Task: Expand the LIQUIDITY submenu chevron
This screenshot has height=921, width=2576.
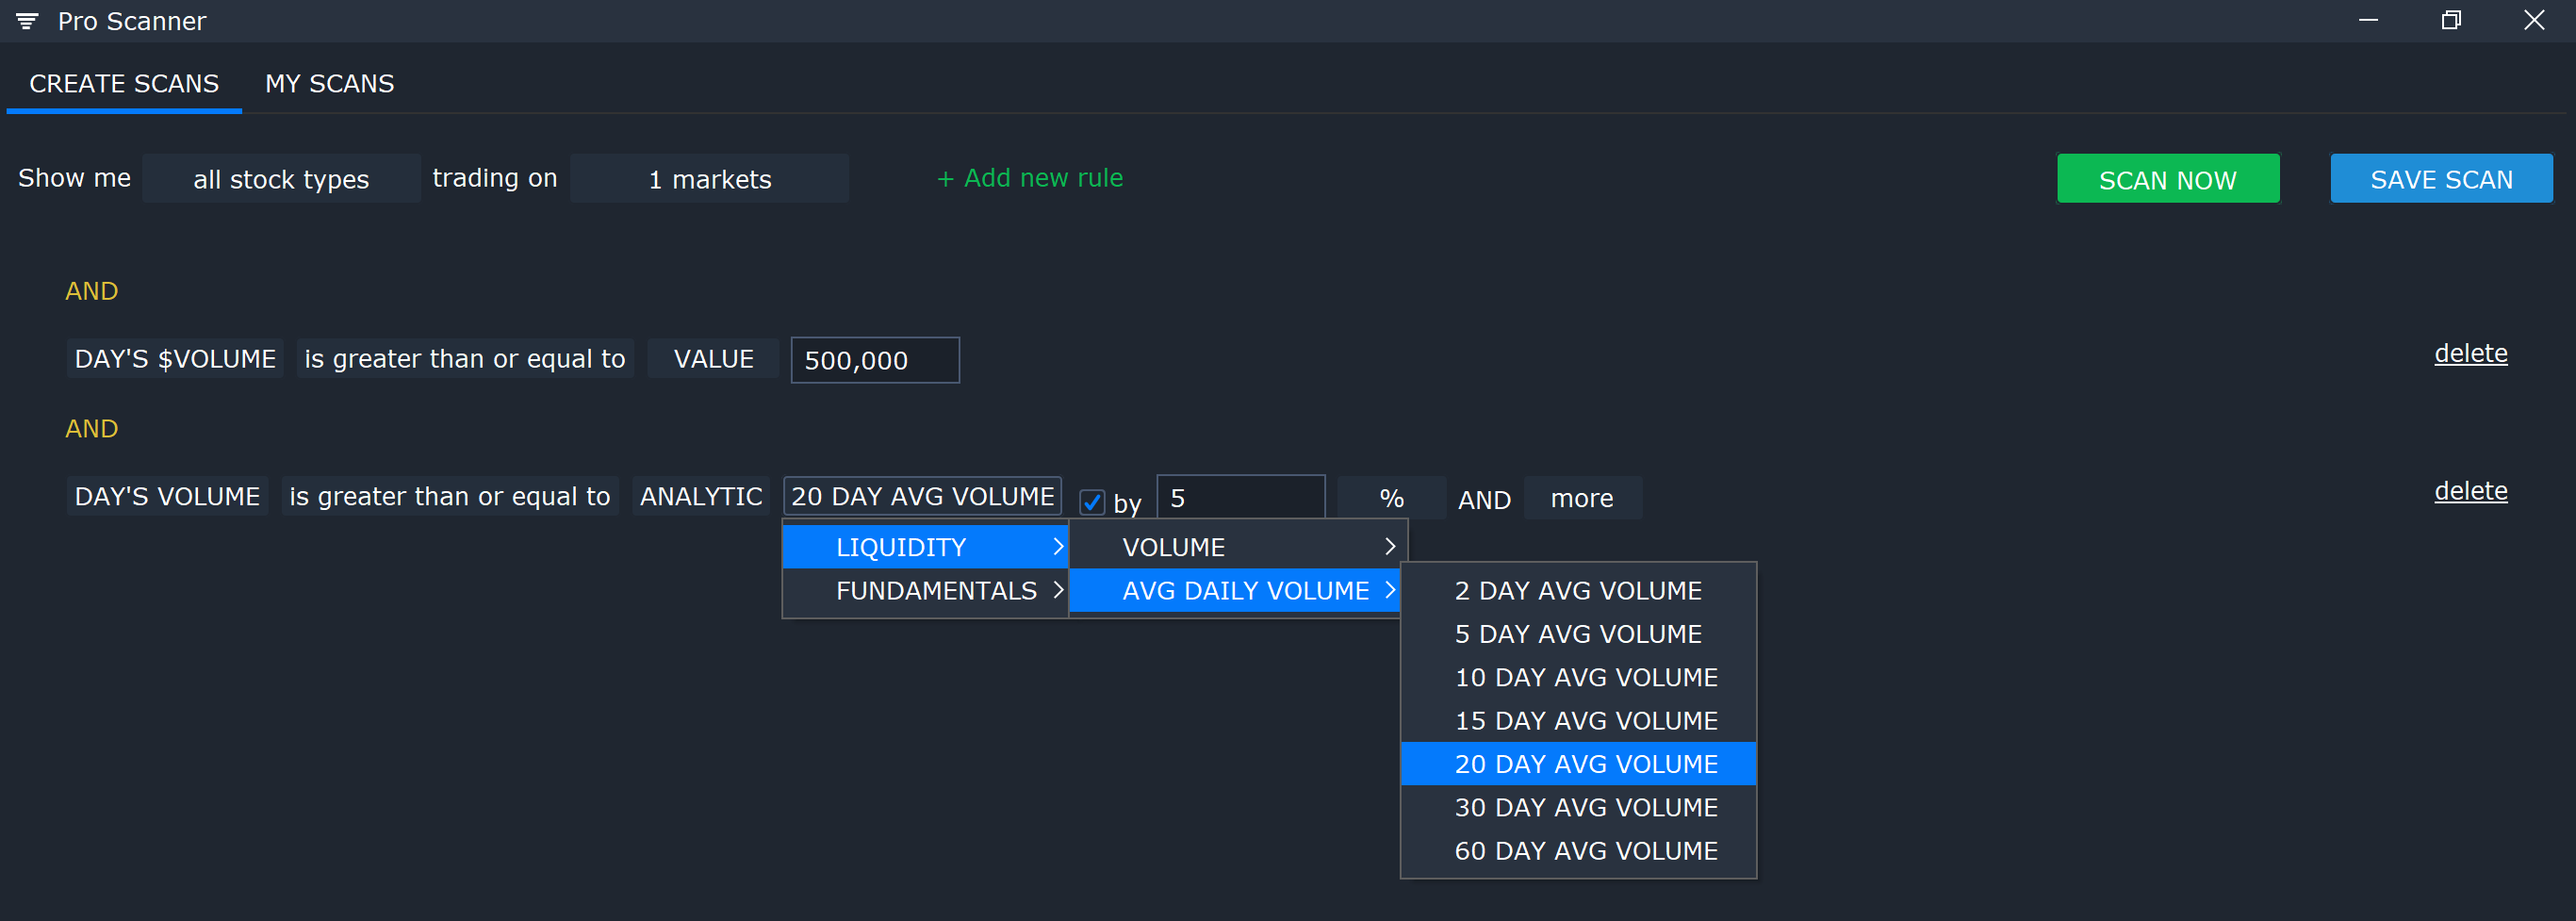Action: 1058,546
